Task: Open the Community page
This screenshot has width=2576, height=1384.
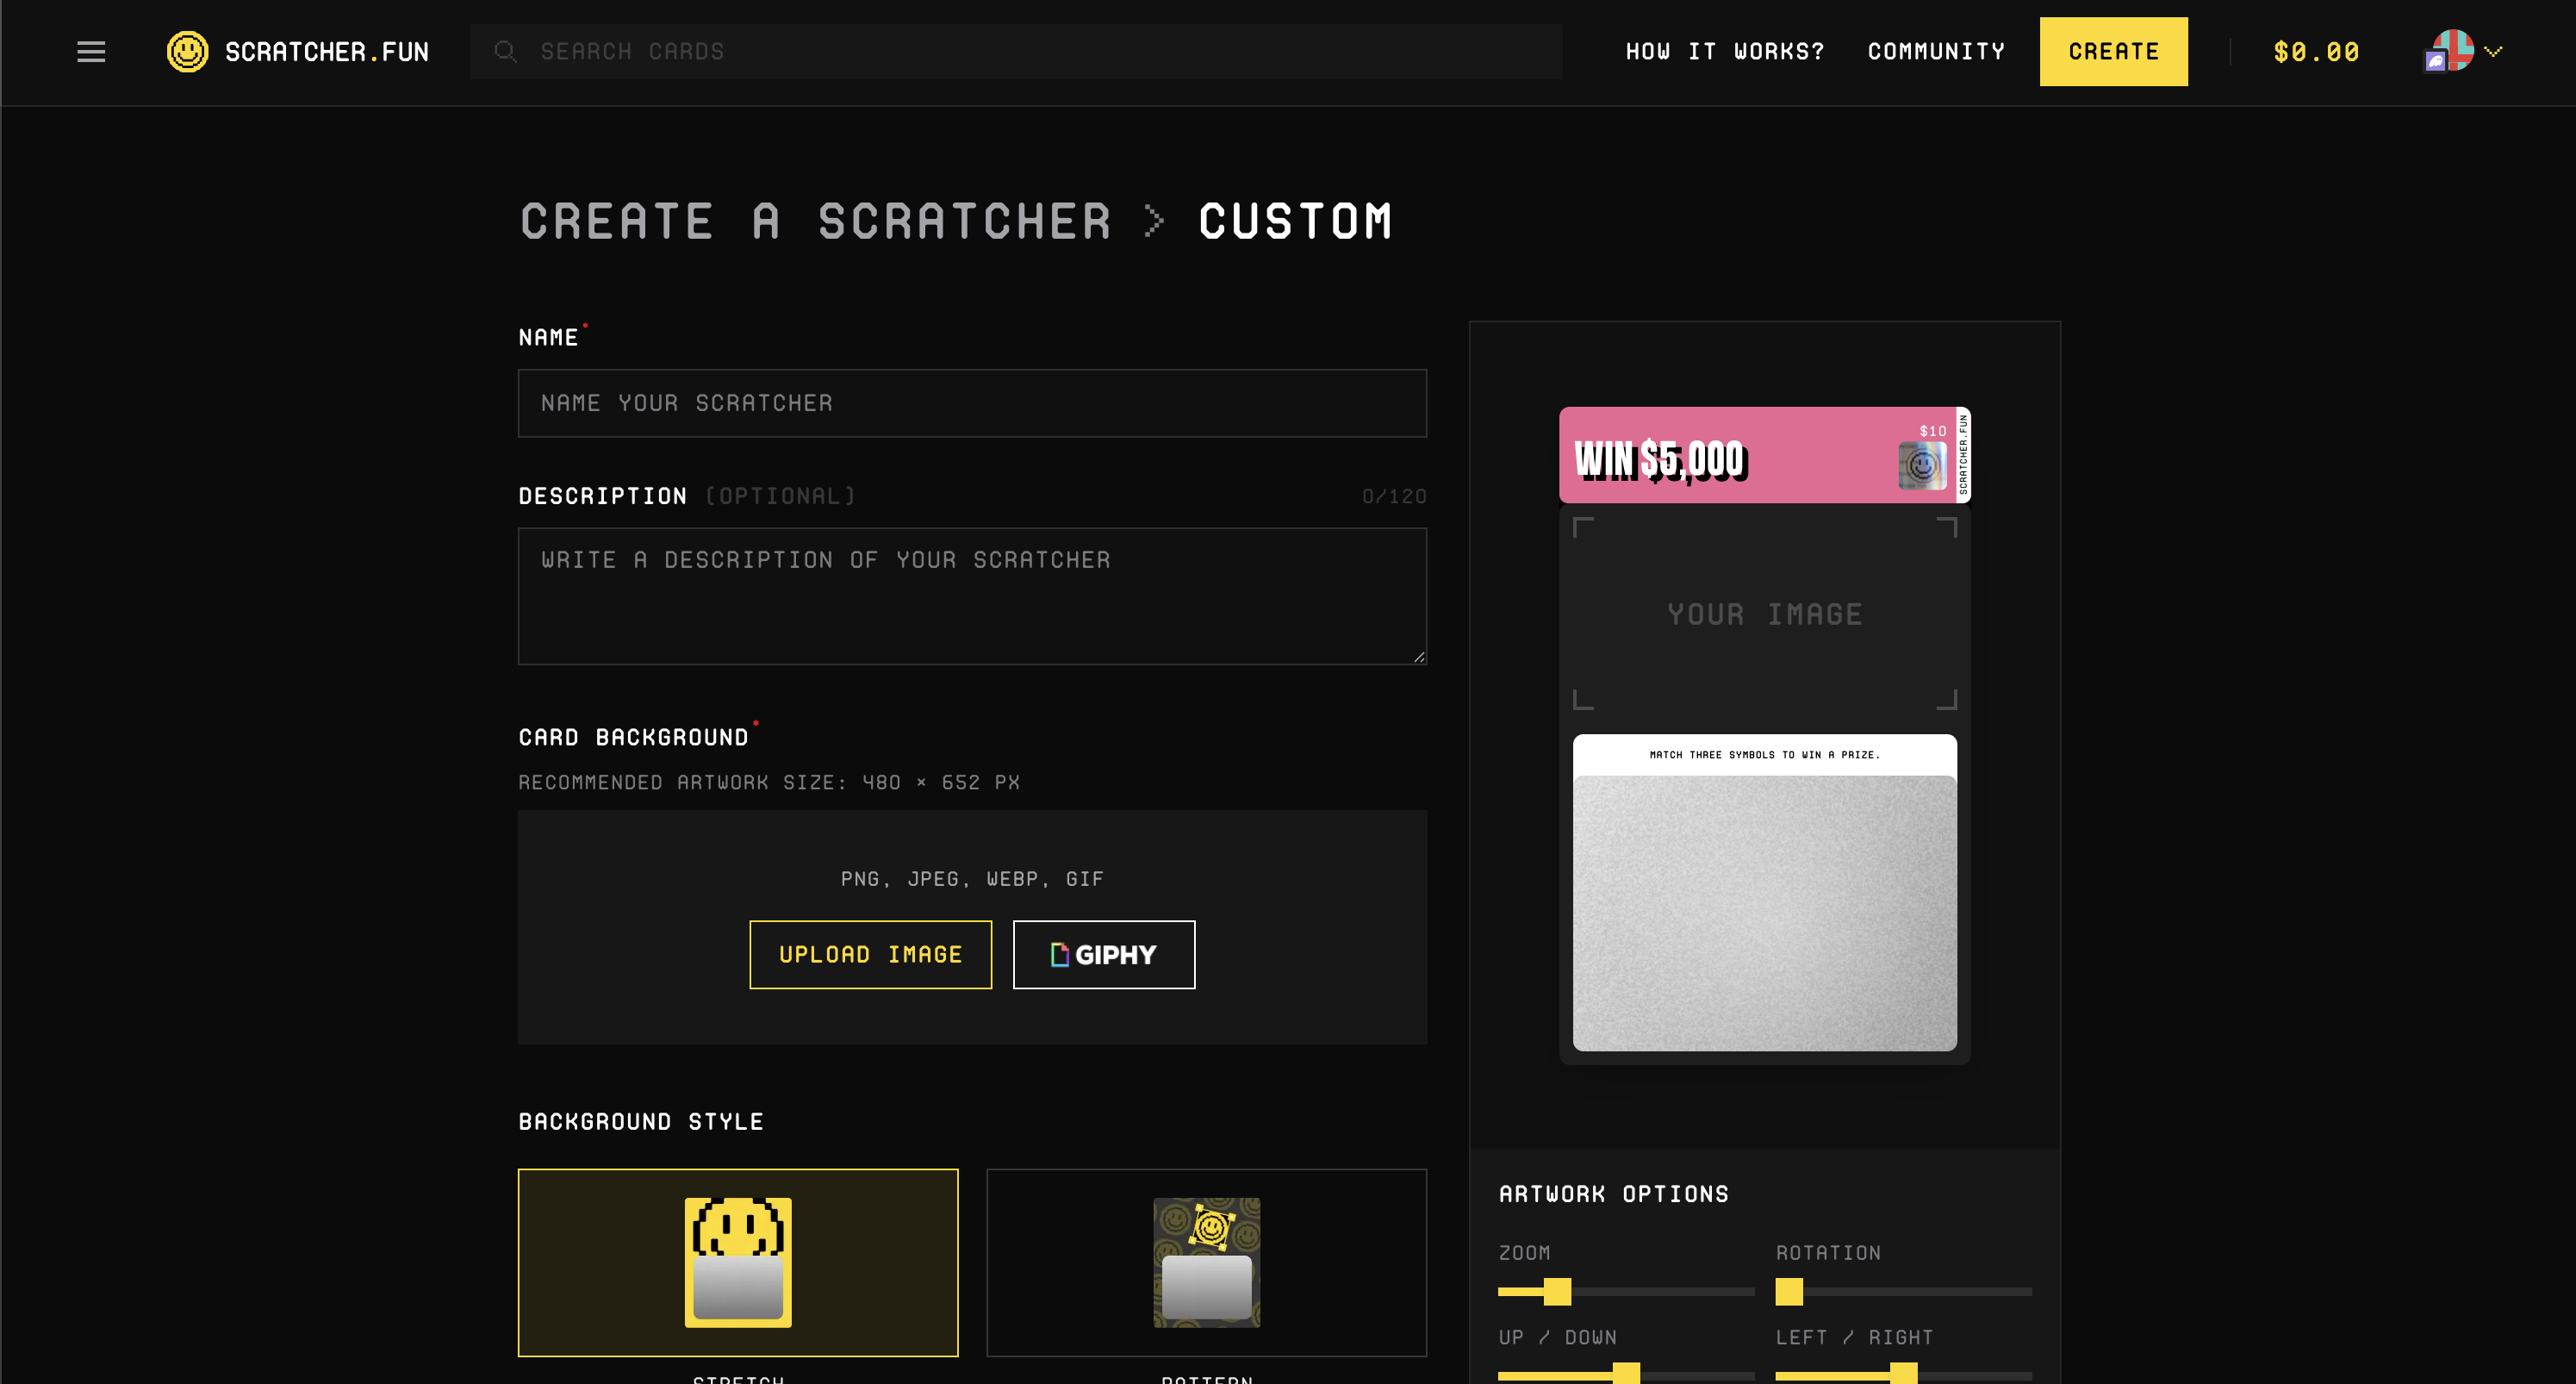Action: (1936, 52)
